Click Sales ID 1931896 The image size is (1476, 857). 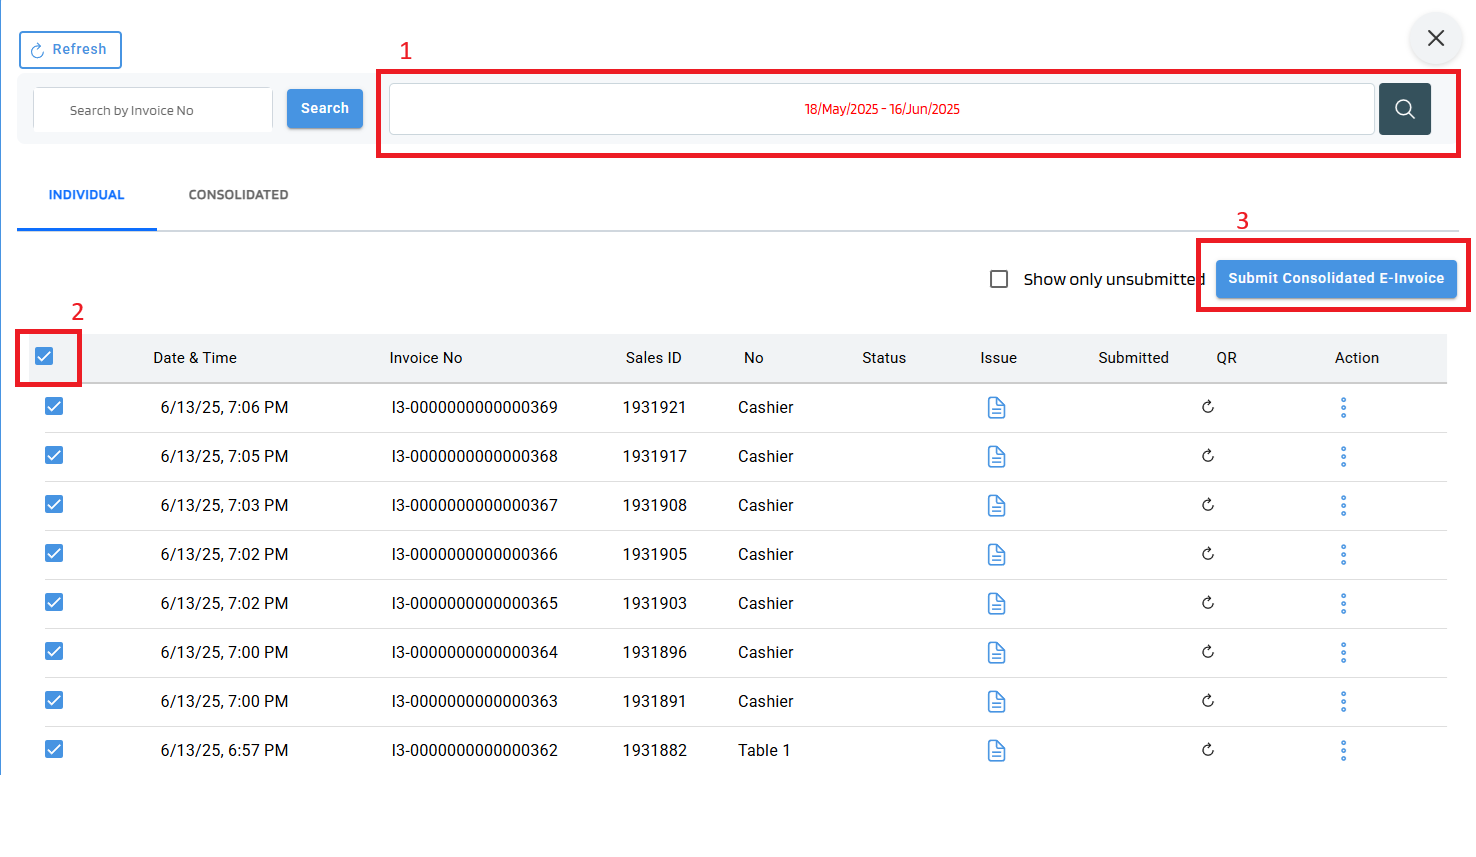(655, 652)
